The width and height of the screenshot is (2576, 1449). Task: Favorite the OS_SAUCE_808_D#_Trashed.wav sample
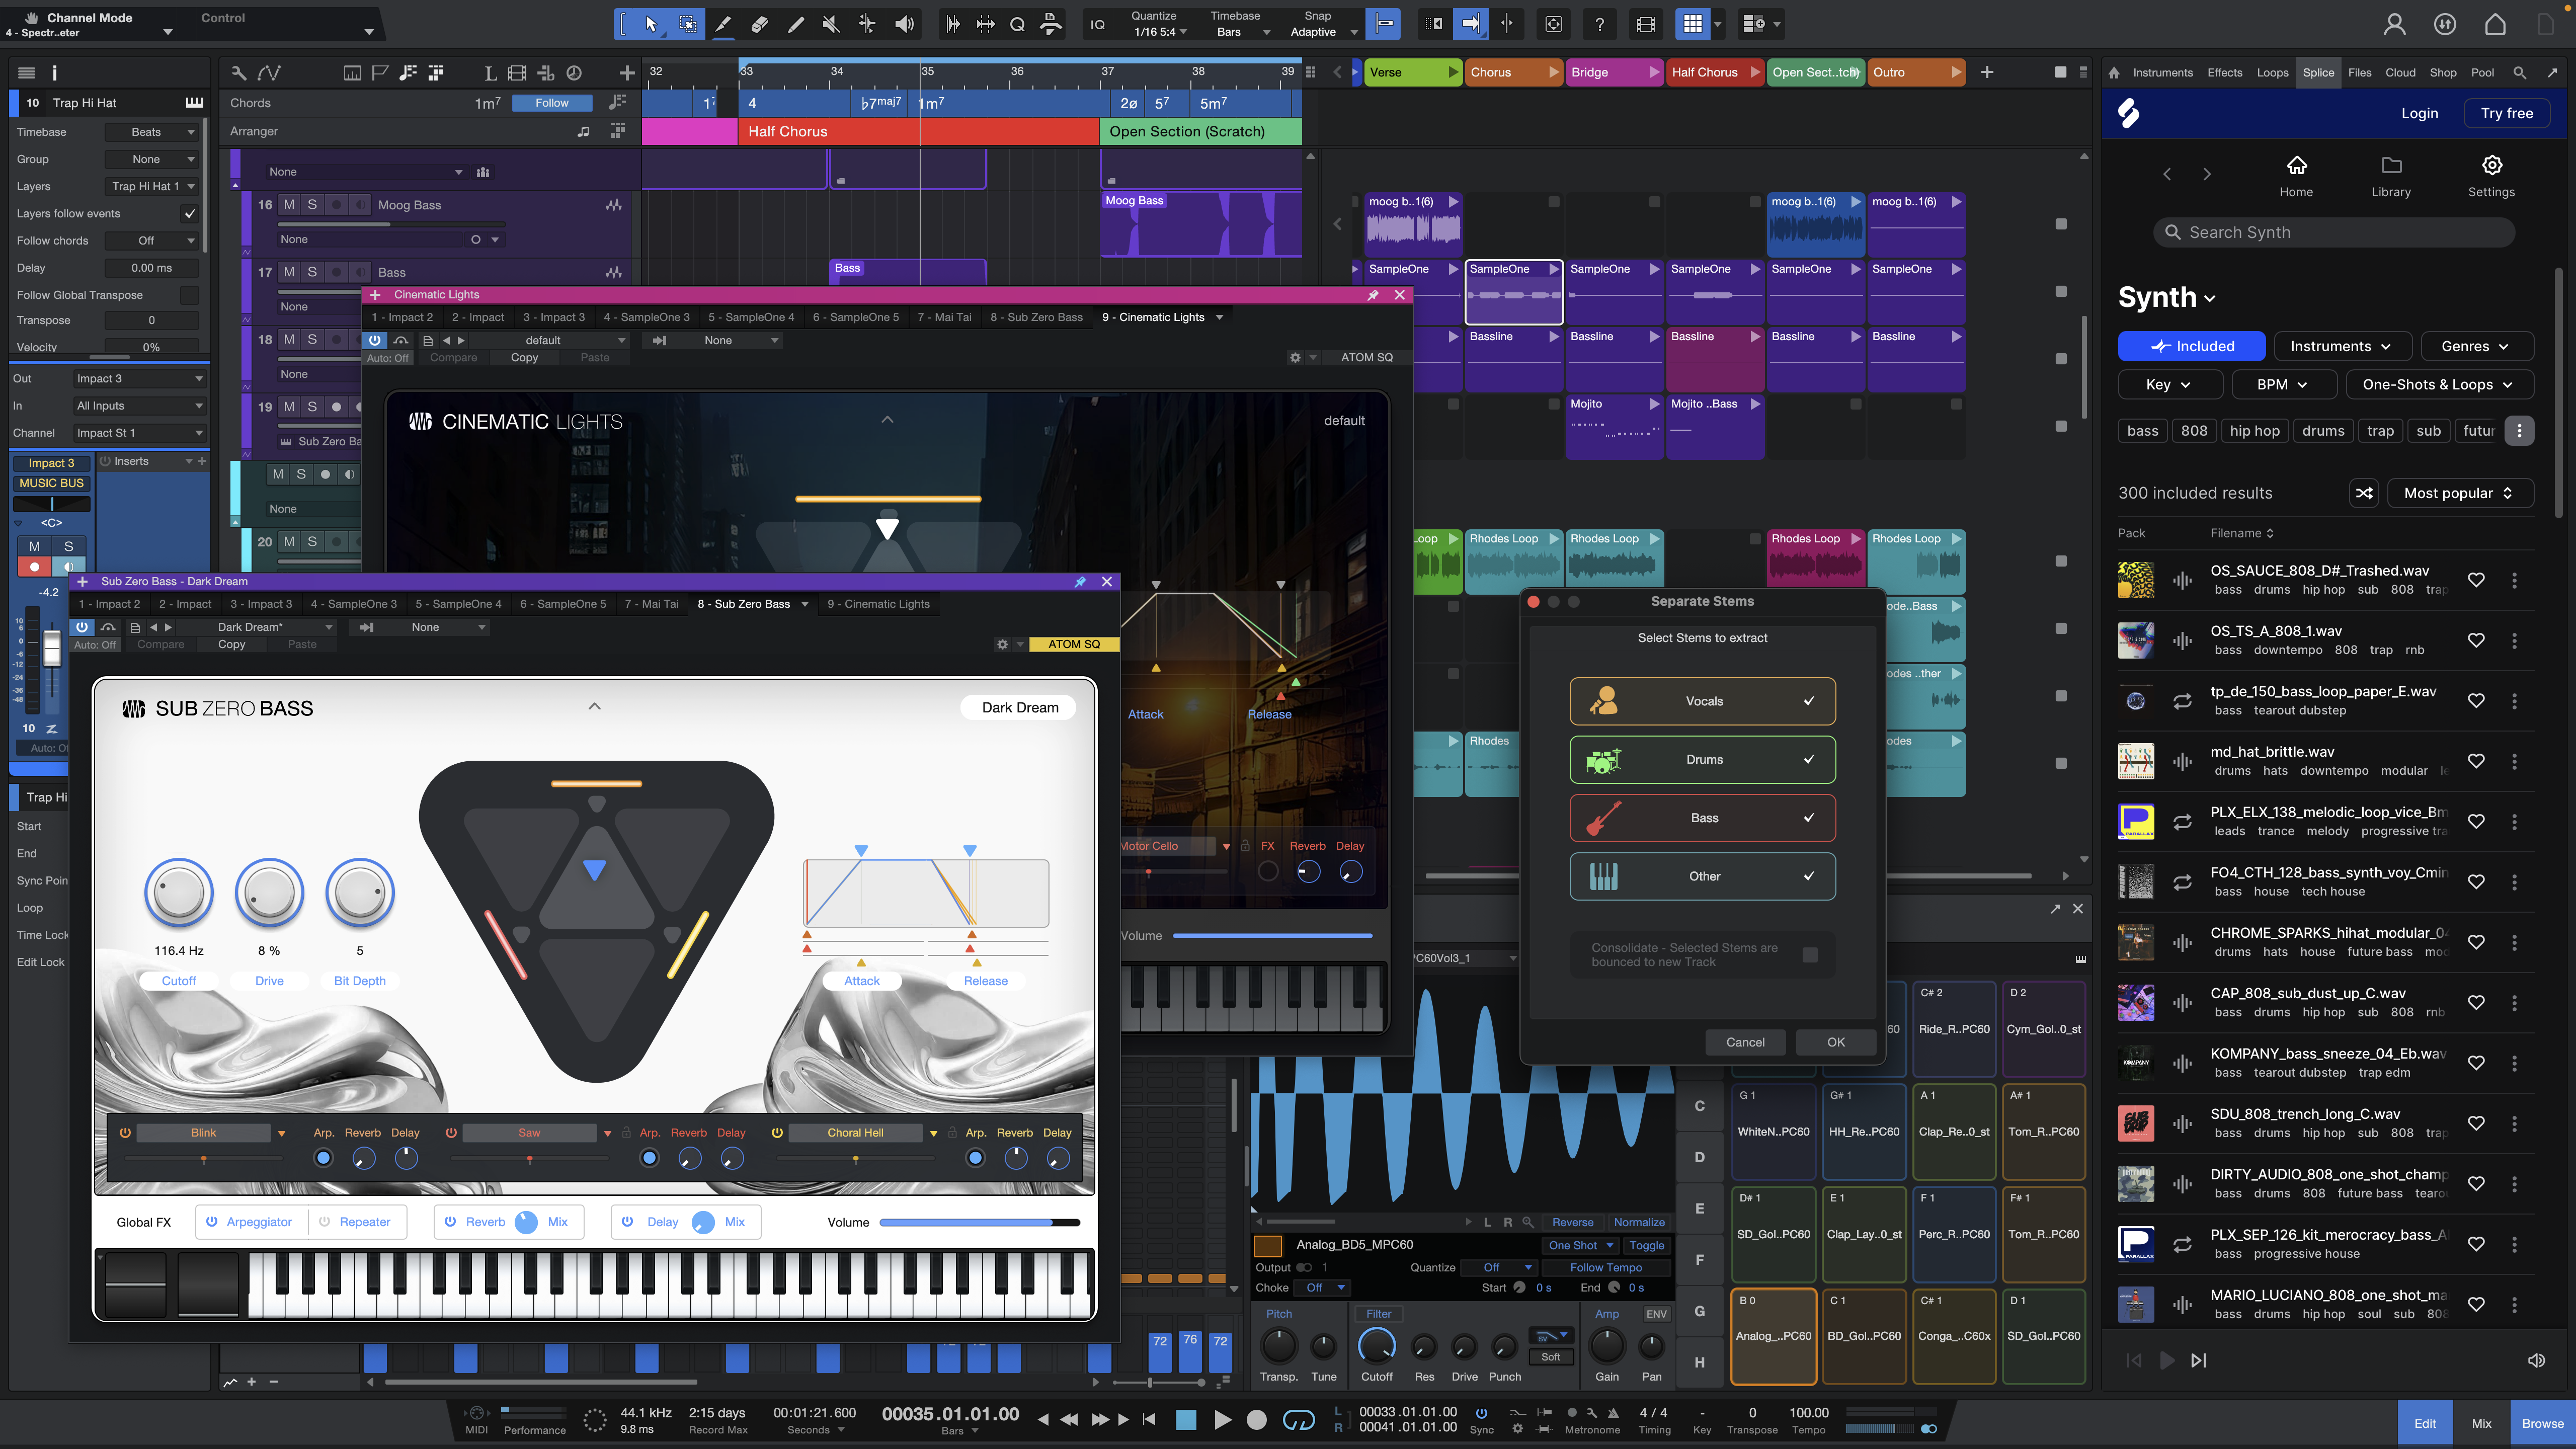click(x=2476, y=580)
